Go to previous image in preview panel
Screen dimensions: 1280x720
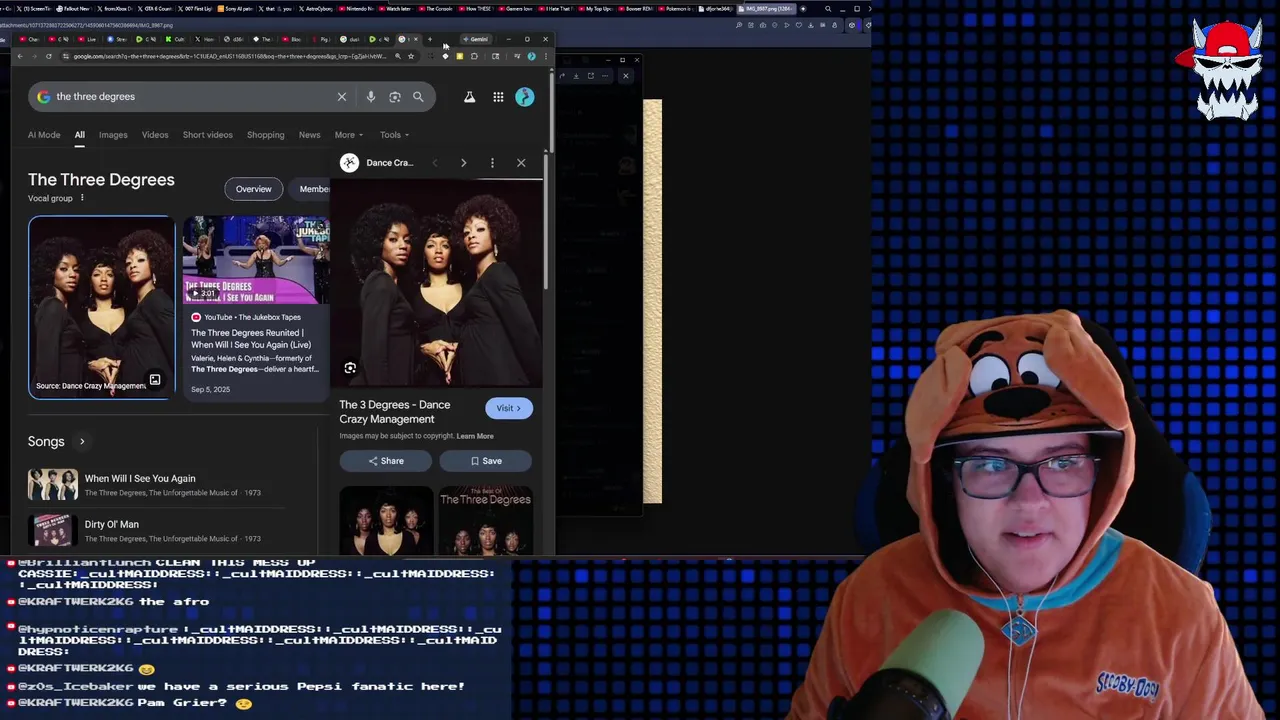(x=435, y=163)
